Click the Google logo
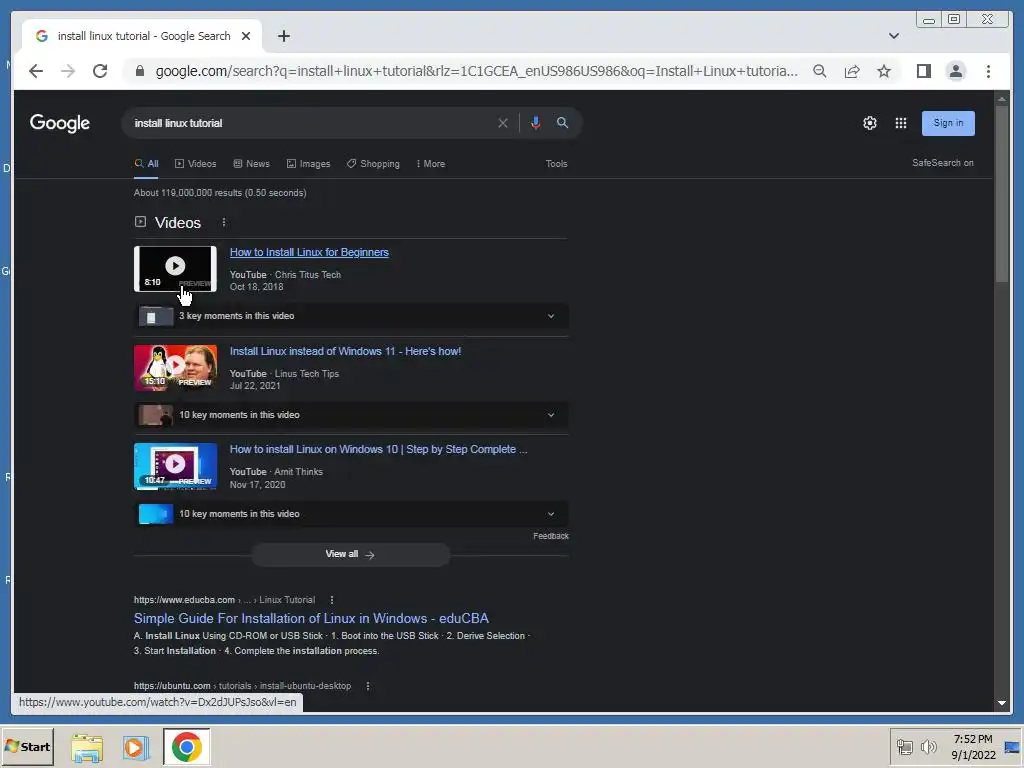The image size is (1024, 768). (59, 123)
